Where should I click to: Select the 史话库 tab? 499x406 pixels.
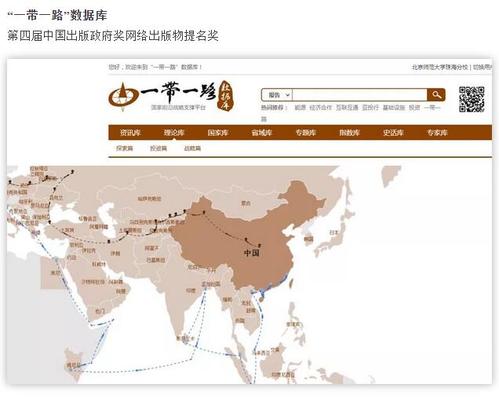pyautogui.click(x=393, y=133)
